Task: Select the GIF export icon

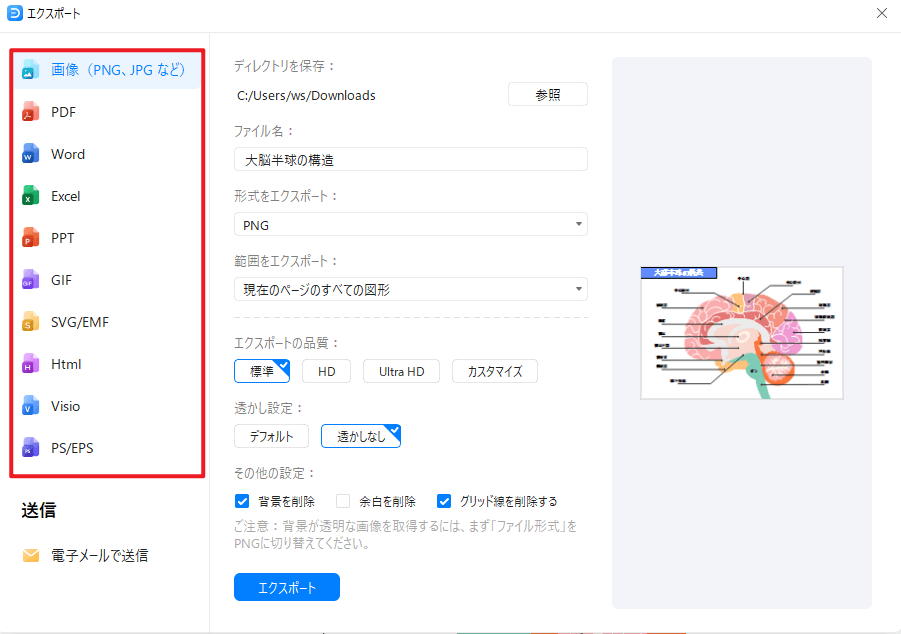Action: tap(29, 280)
